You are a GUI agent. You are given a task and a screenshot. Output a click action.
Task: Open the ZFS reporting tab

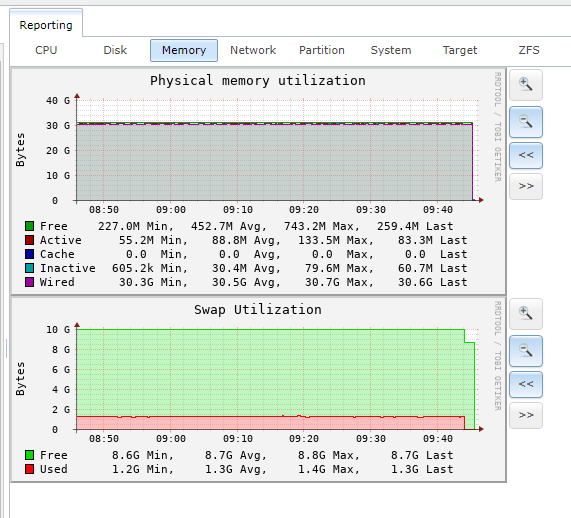pyautogui.click(x=529, y=50)
